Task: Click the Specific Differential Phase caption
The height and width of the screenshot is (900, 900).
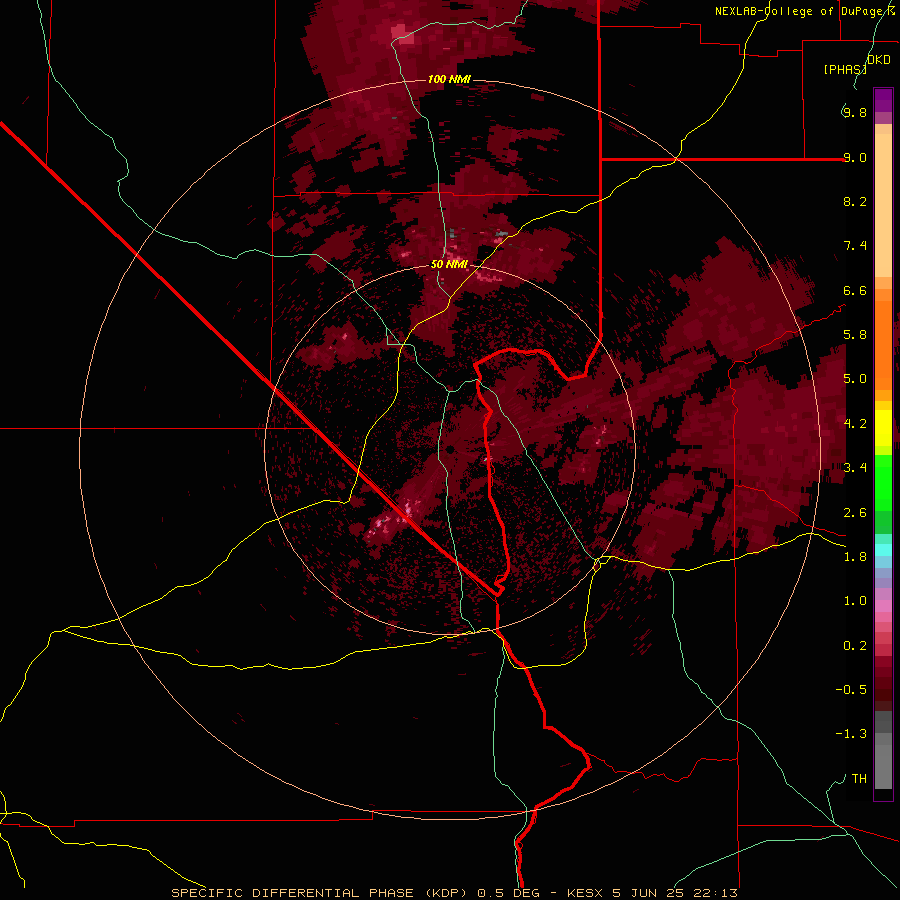Action: click(x=454, y=893)
